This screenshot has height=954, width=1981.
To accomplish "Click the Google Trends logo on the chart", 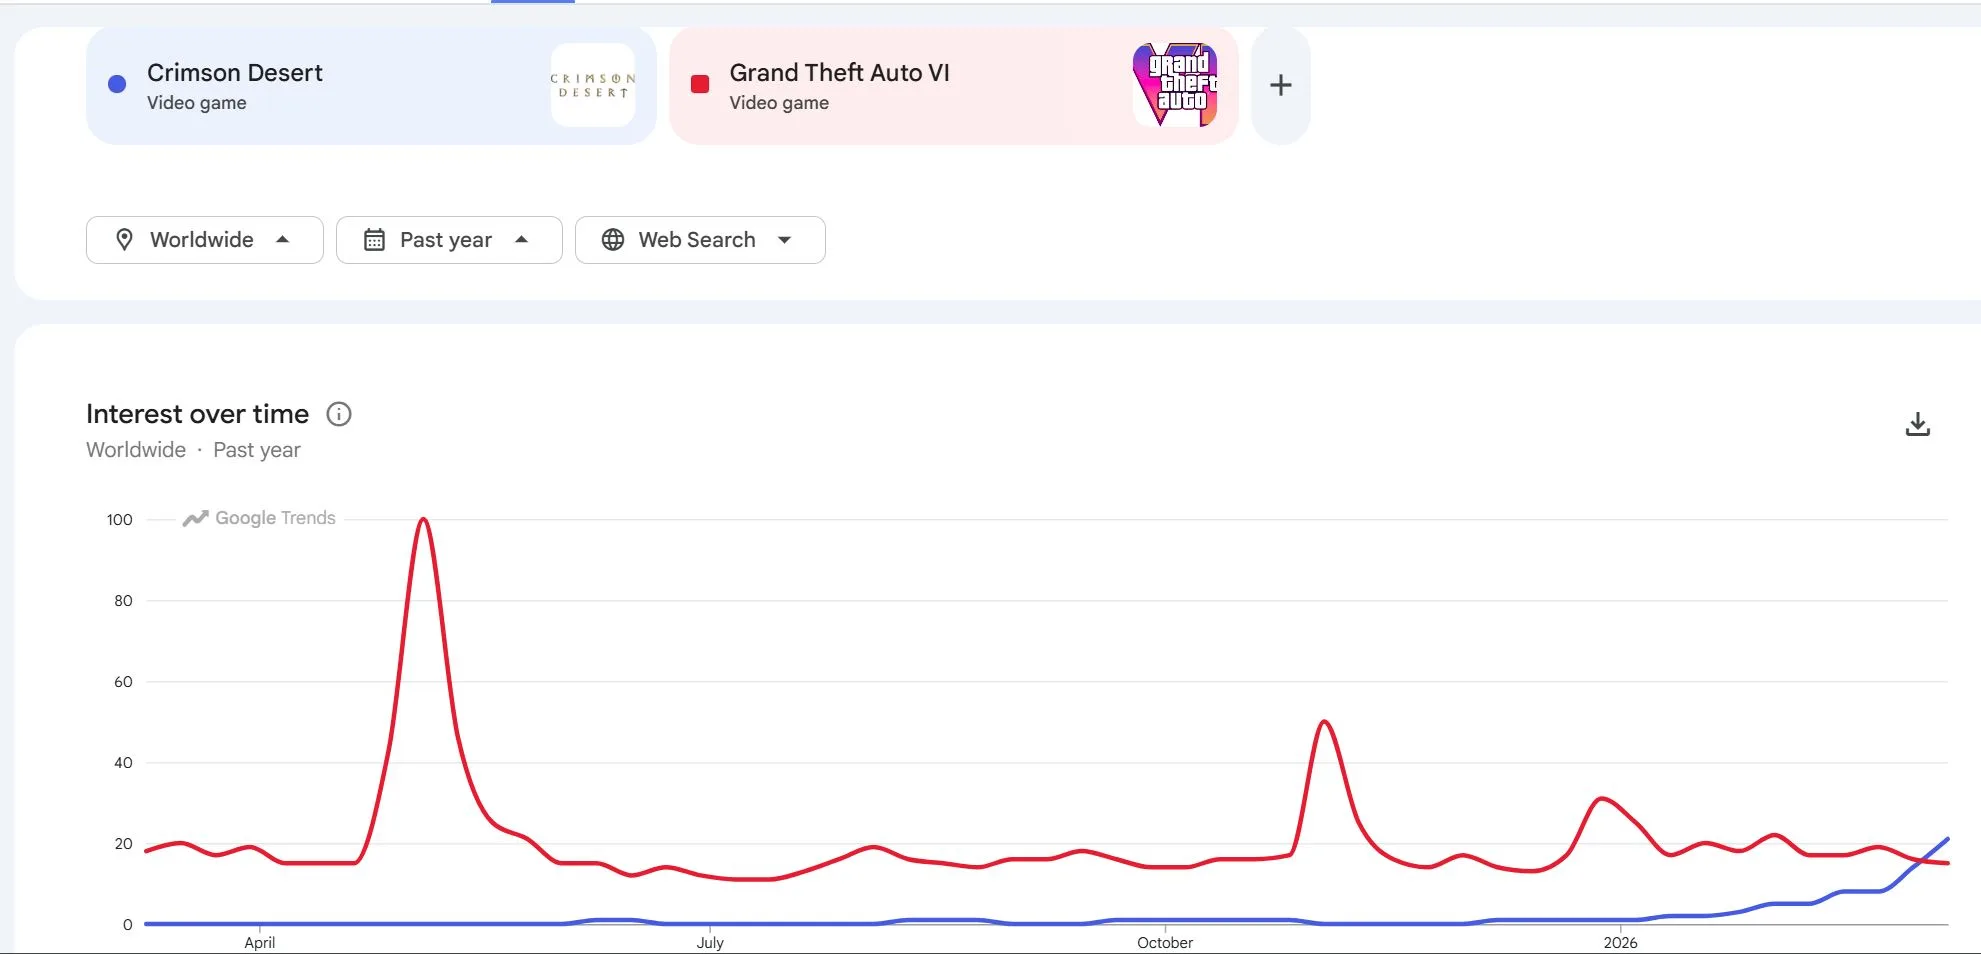I will 258,518.
